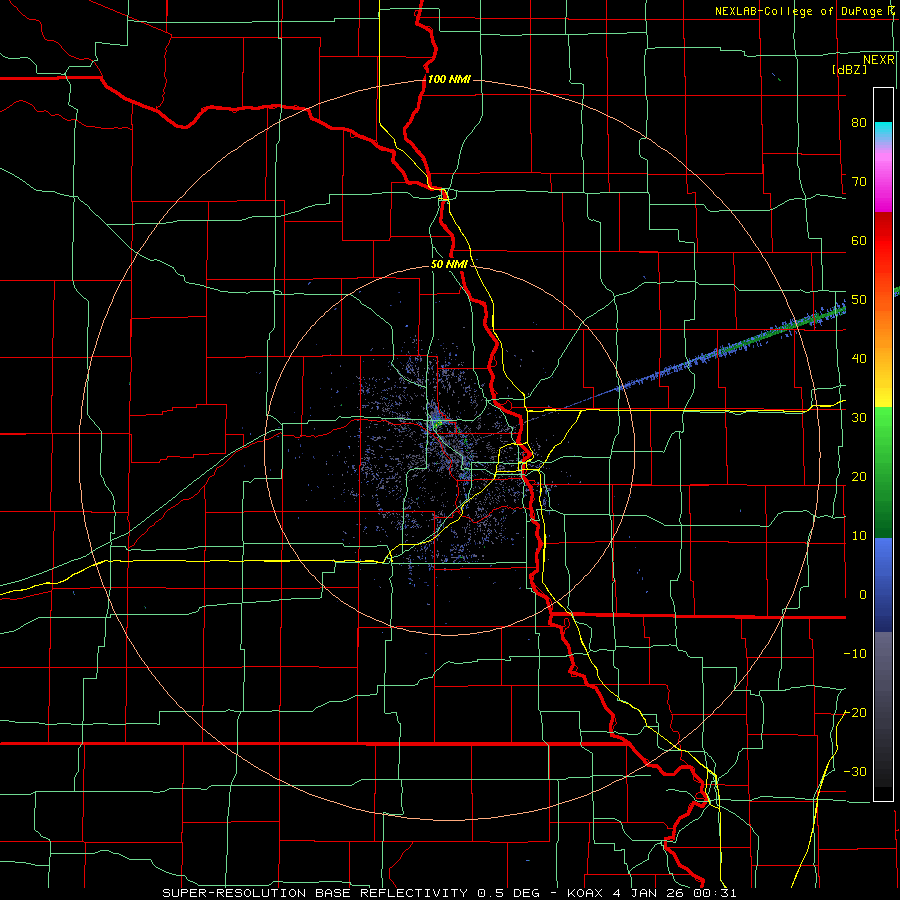
Task: Click the 50 NMI range ring label
Action: [449, 264]
